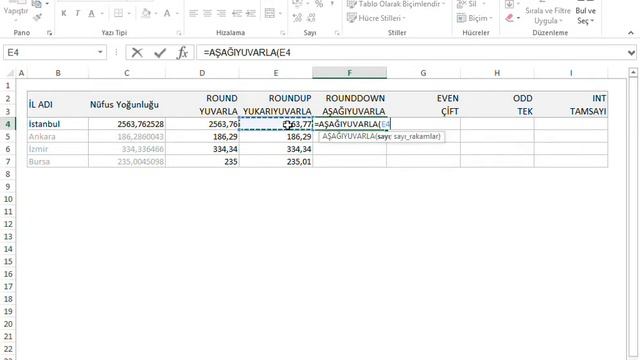
Task: Click the fill color bucket icon
Action: tap(146, 13)
